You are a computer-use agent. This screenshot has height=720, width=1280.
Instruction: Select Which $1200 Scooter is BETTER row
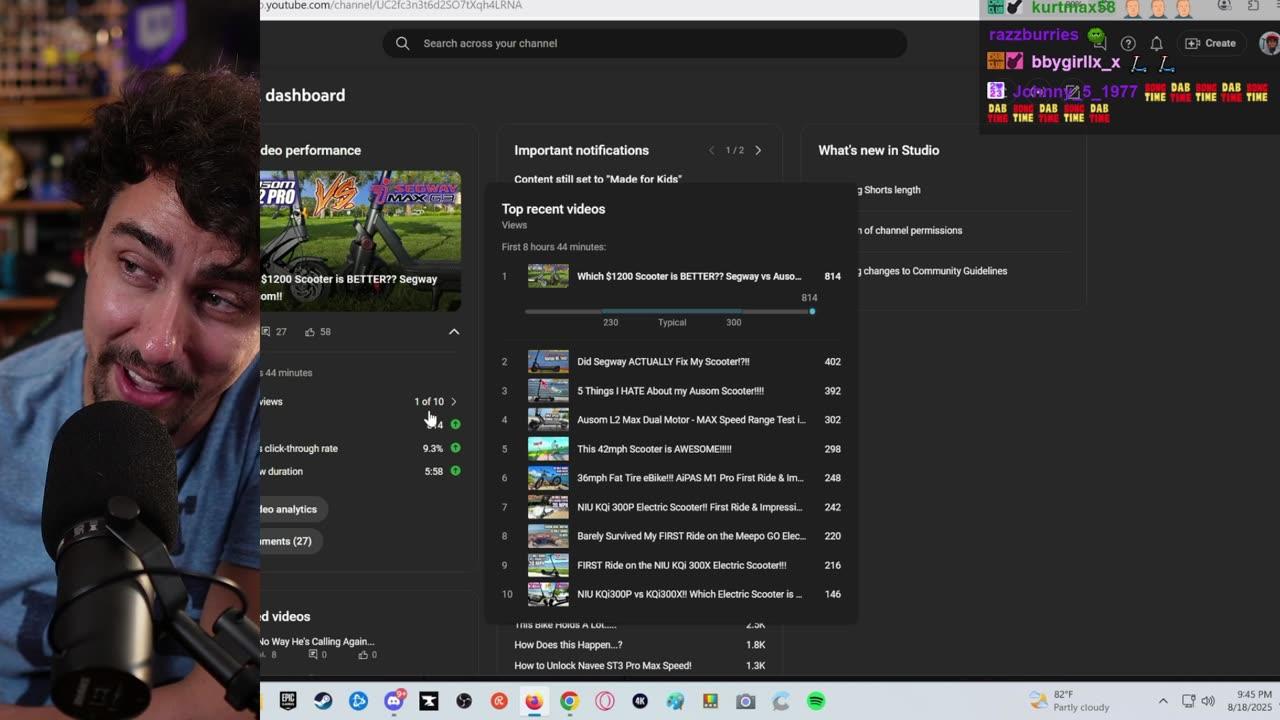tap(672, 276)
